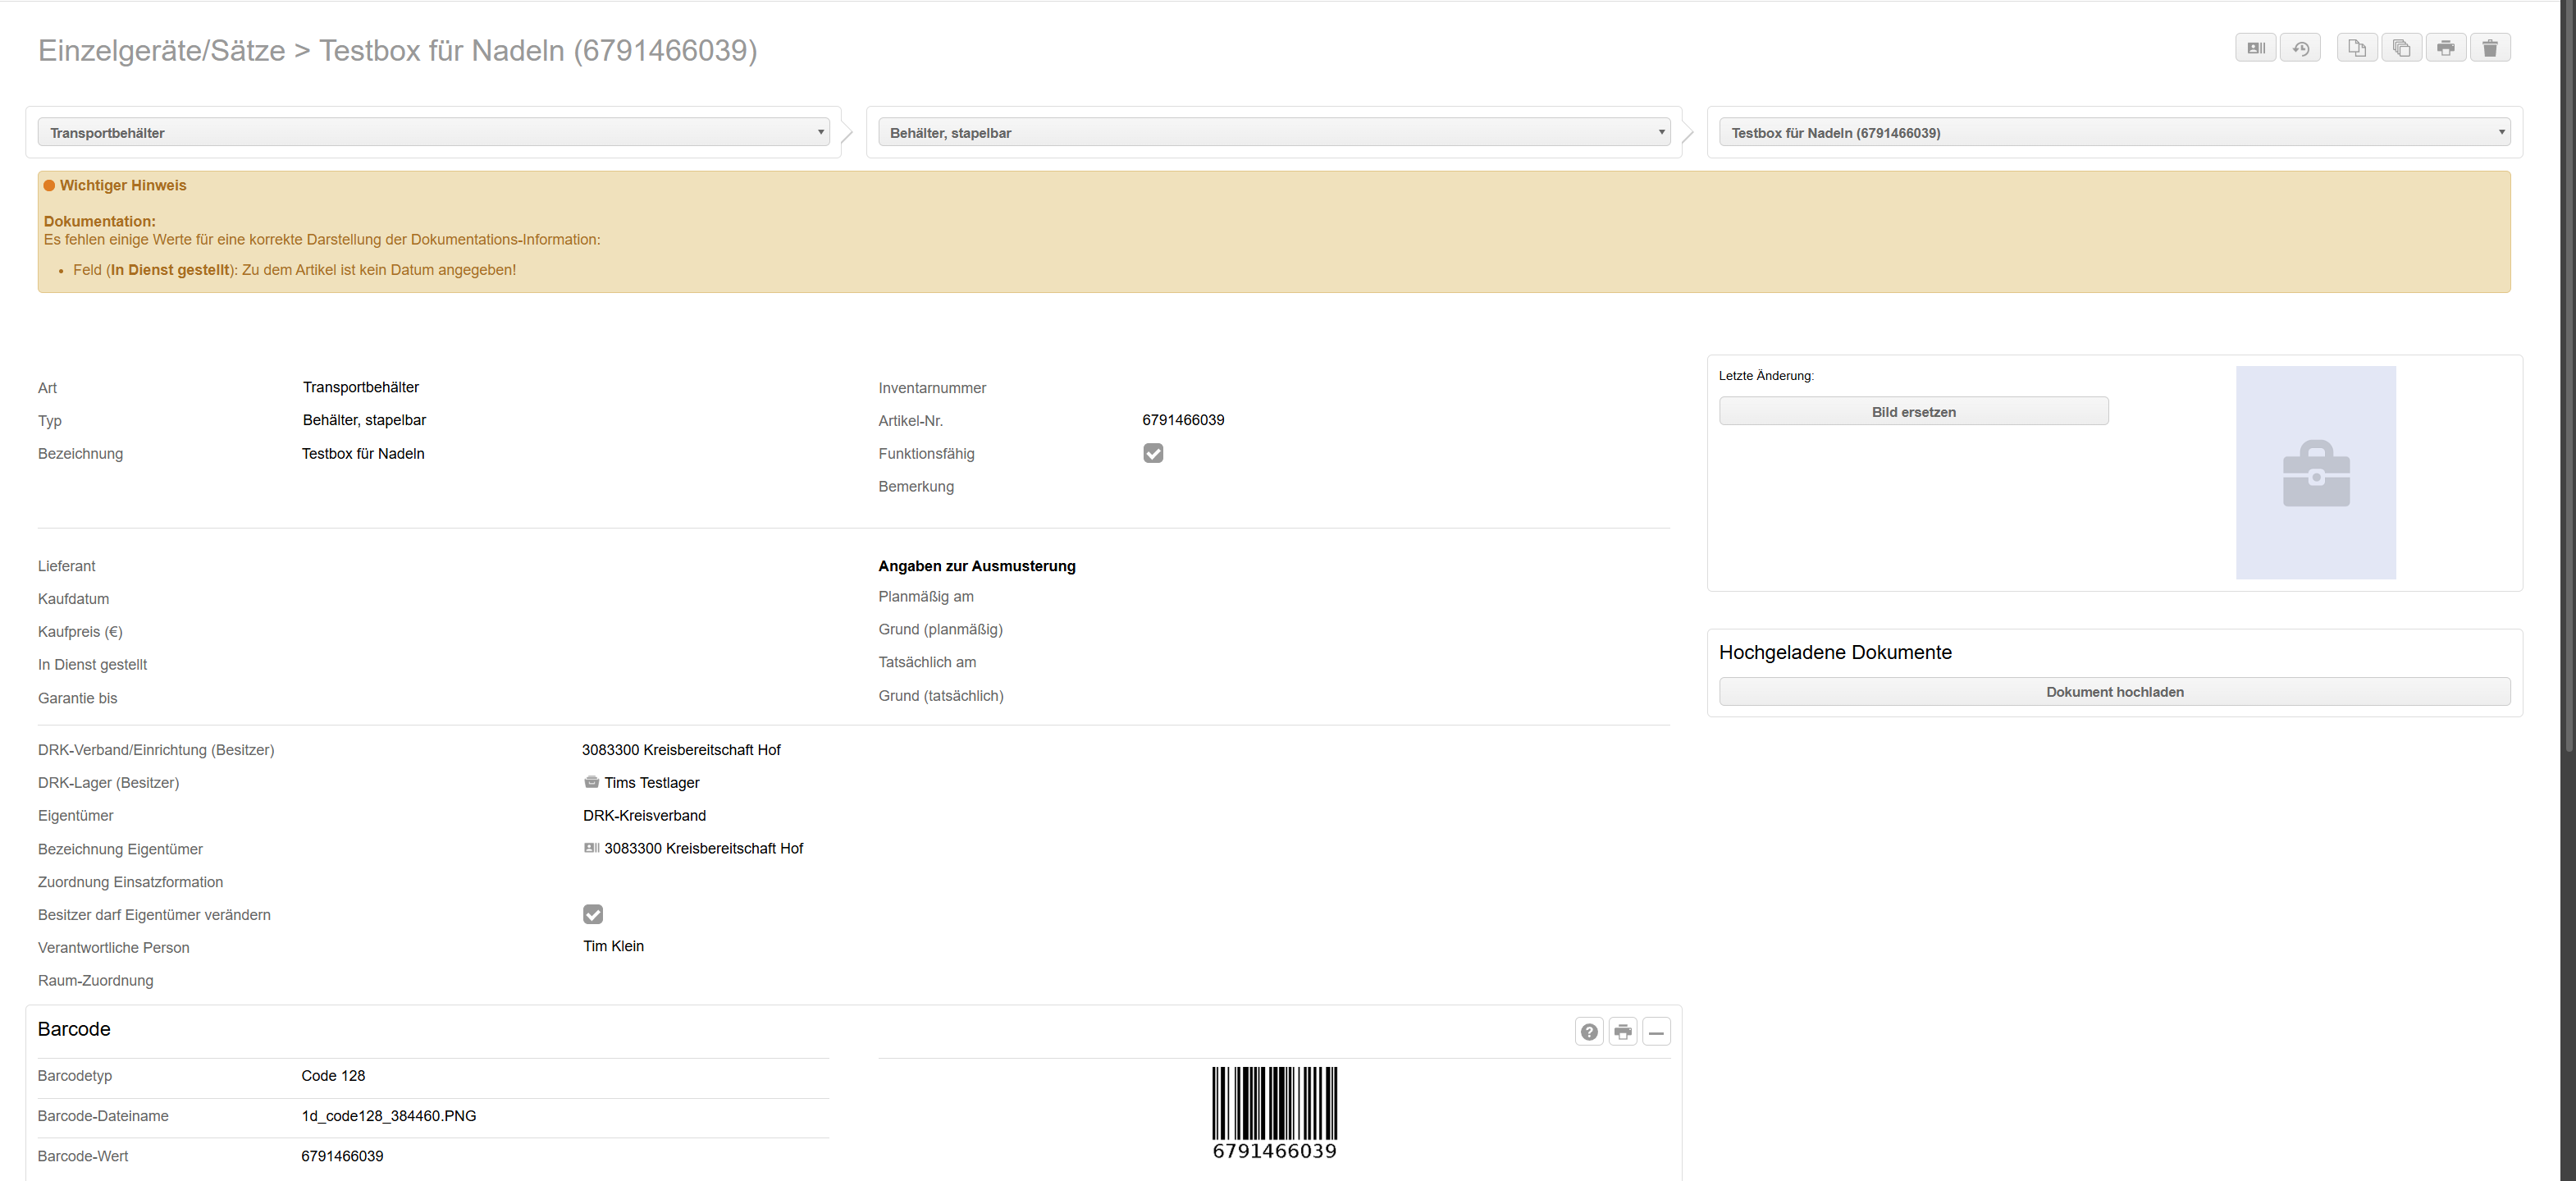The width and height of the screenshot is (2576, 1181).
Task: Toggle the Funktionsfähig checkbox
Action: click(x=1153, y=453)
